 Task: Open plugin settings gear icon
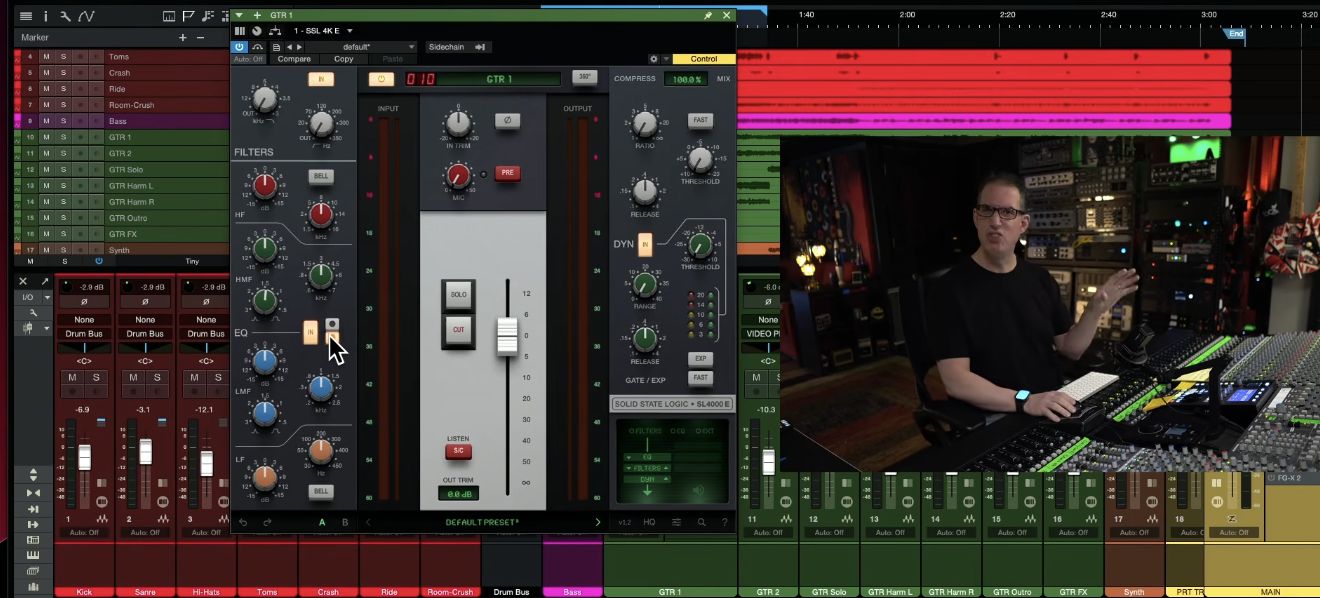[654, 59]
